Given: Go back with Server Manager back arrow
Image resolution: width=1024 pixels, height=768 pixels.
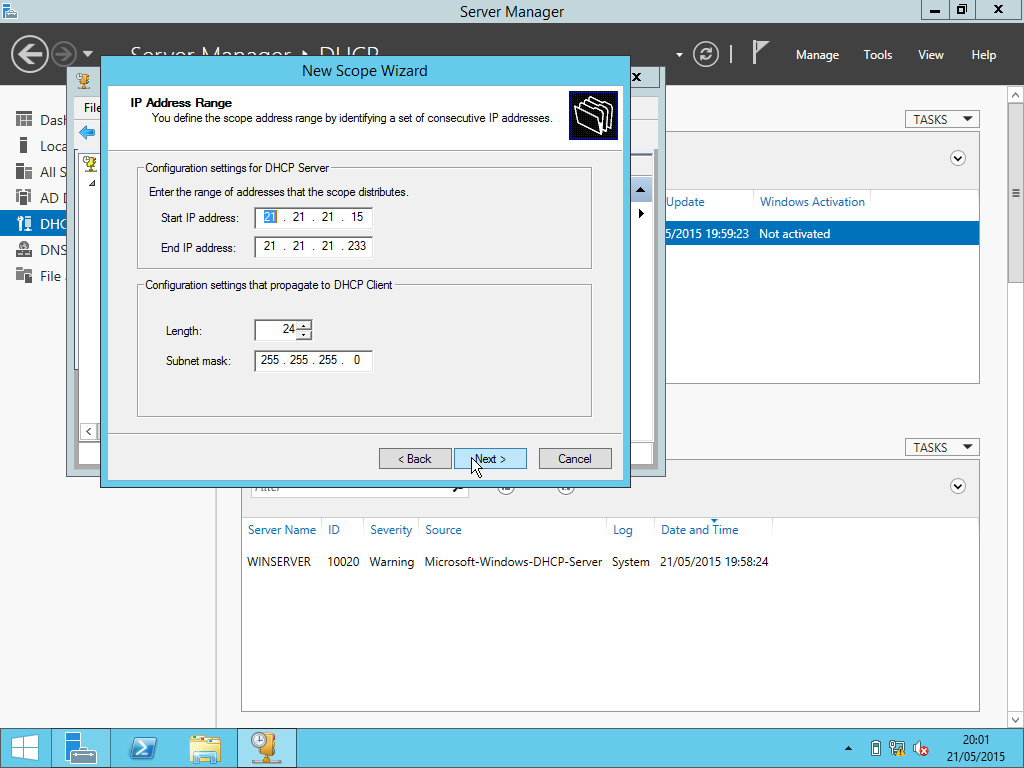Looking at the screenshot, I should click(29, 54).
